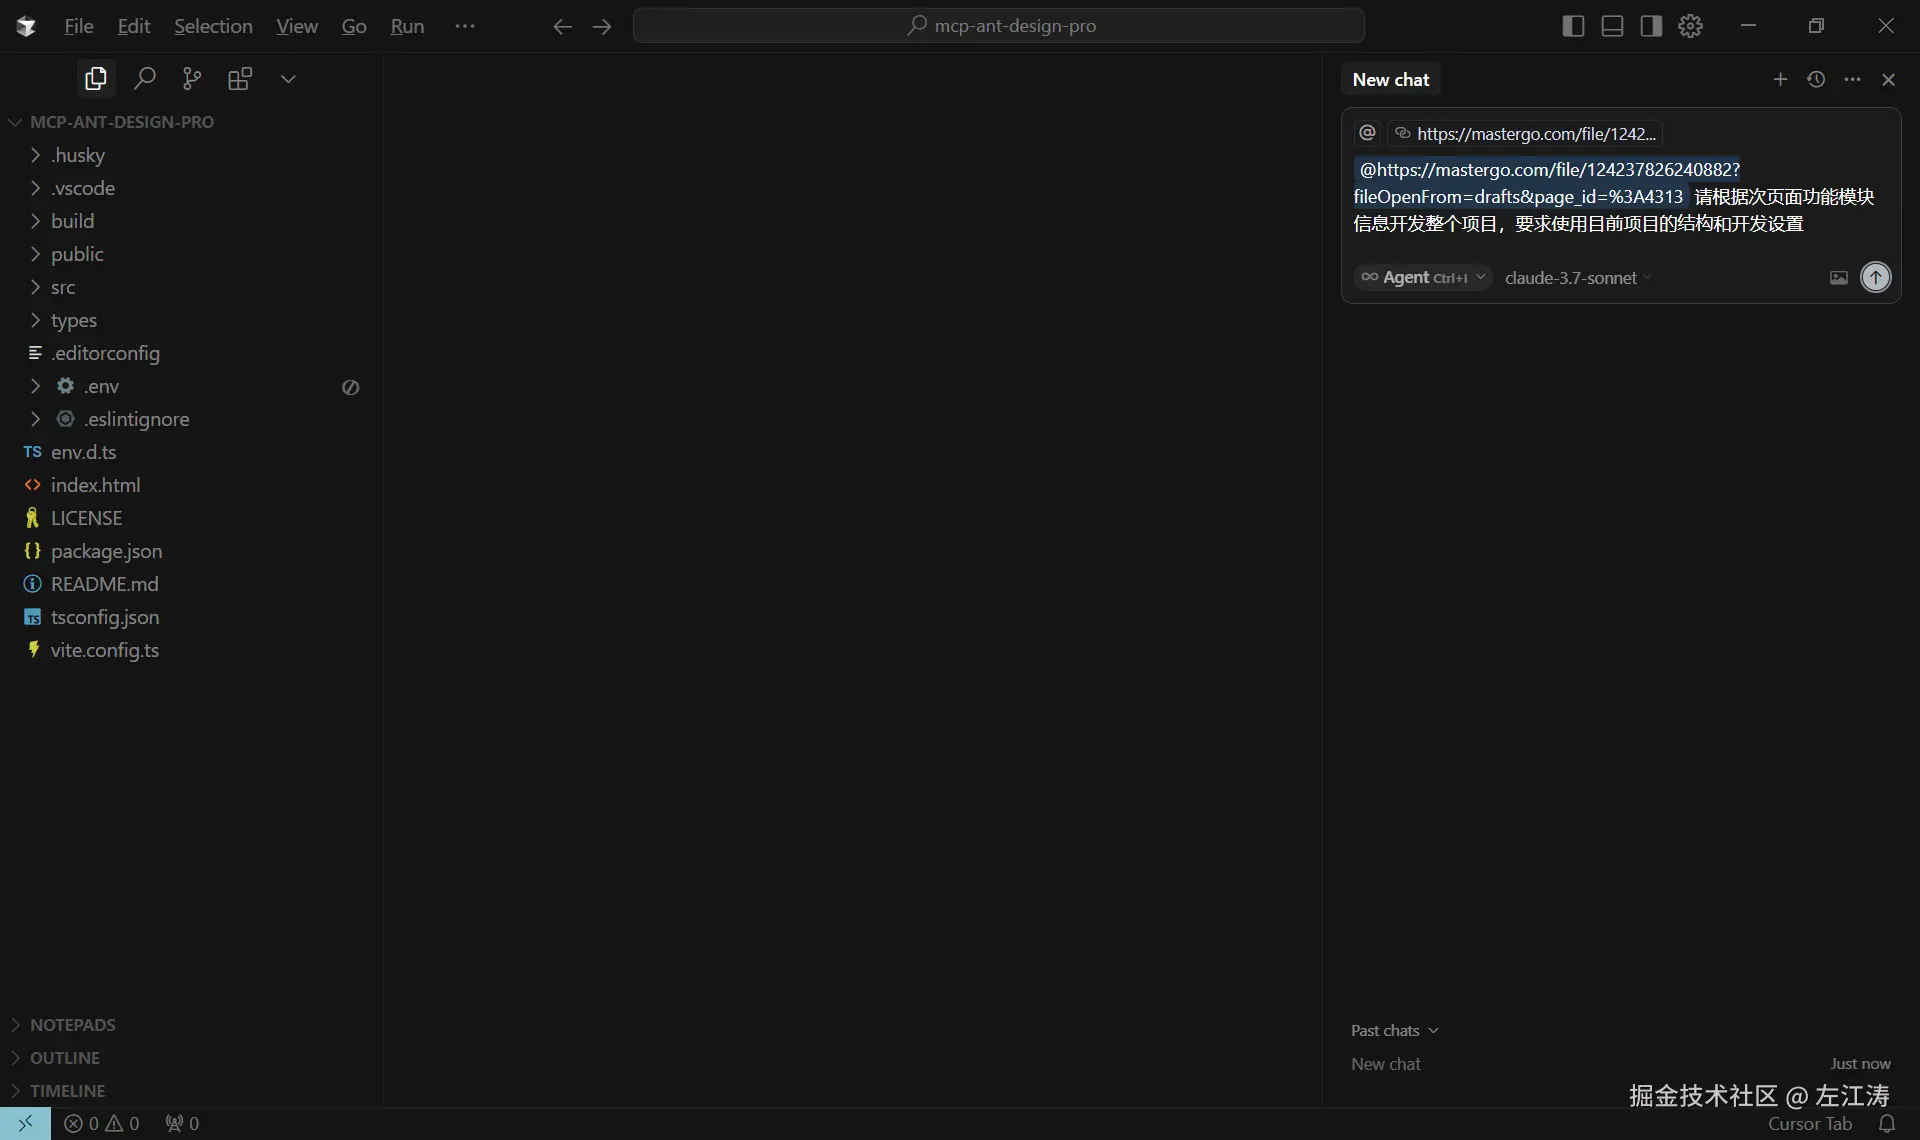Open the Run menu
The width and height of the screenshot is (1920, 1140).
coord(407,25)
